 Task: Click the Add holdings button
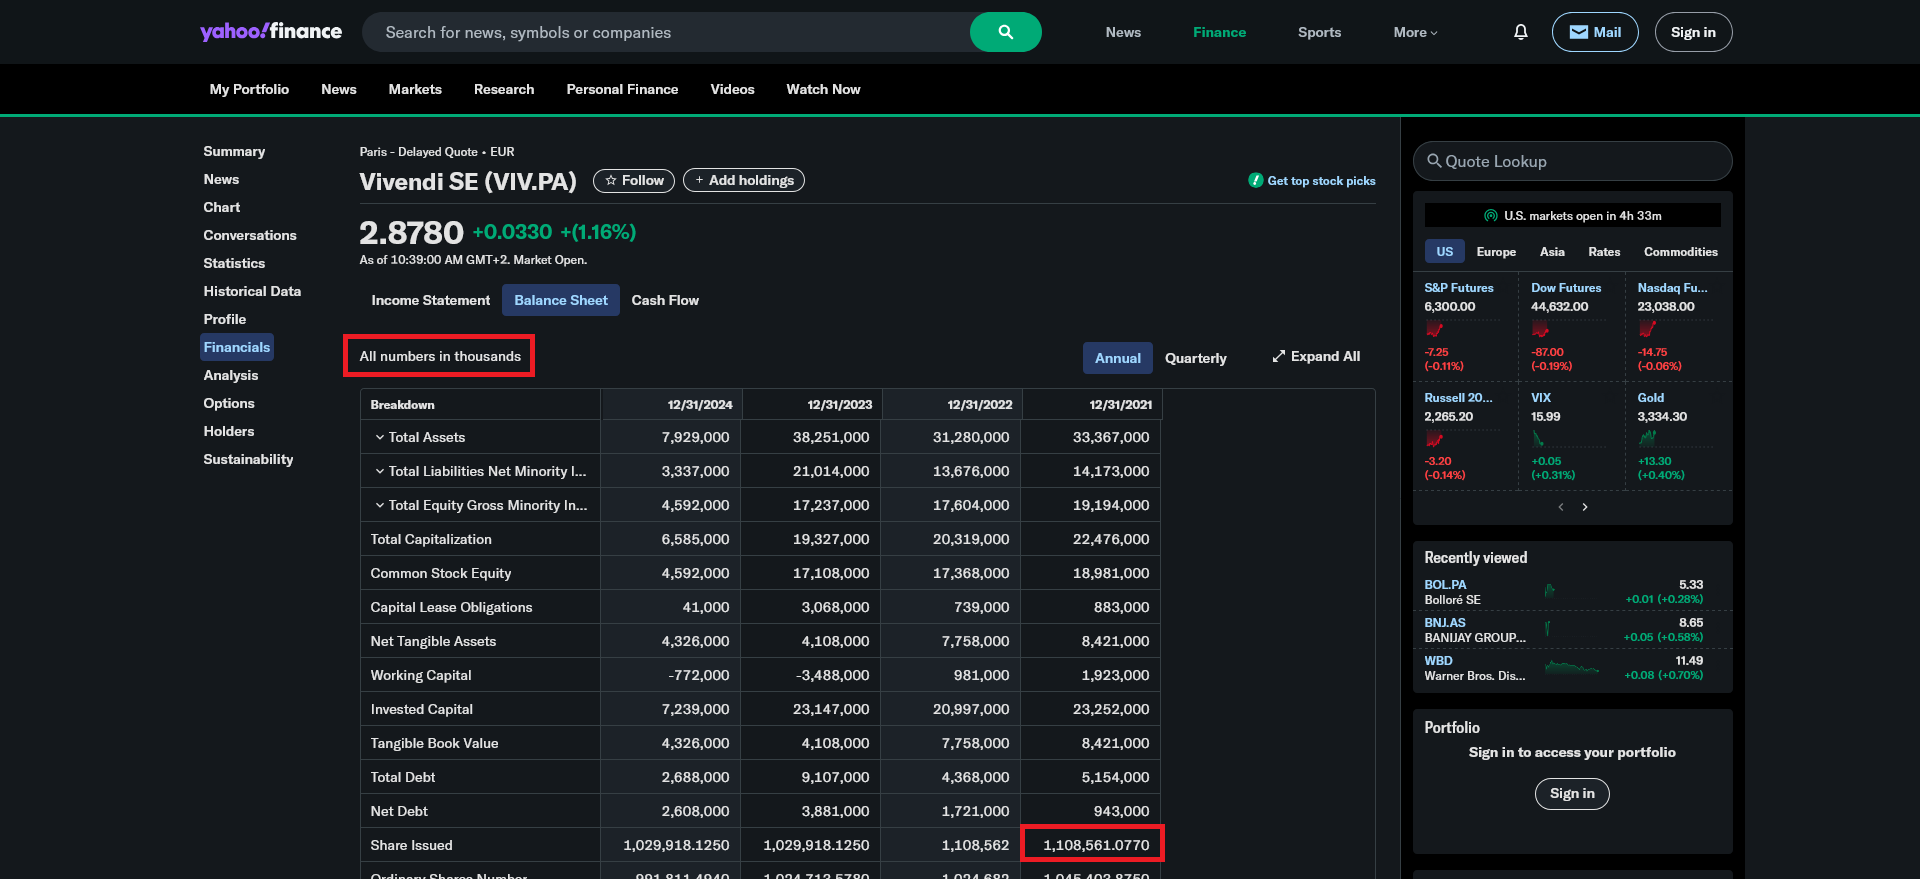click(x=744, y=180)
